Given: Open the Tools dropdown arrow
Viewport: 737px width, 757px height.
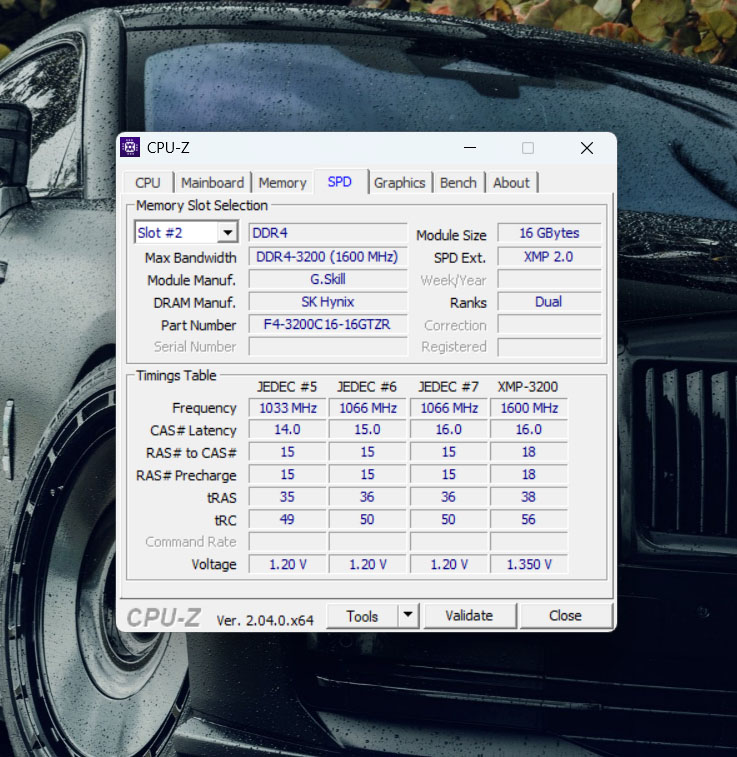Looking at the screenshot, I should tap(408, 615).
